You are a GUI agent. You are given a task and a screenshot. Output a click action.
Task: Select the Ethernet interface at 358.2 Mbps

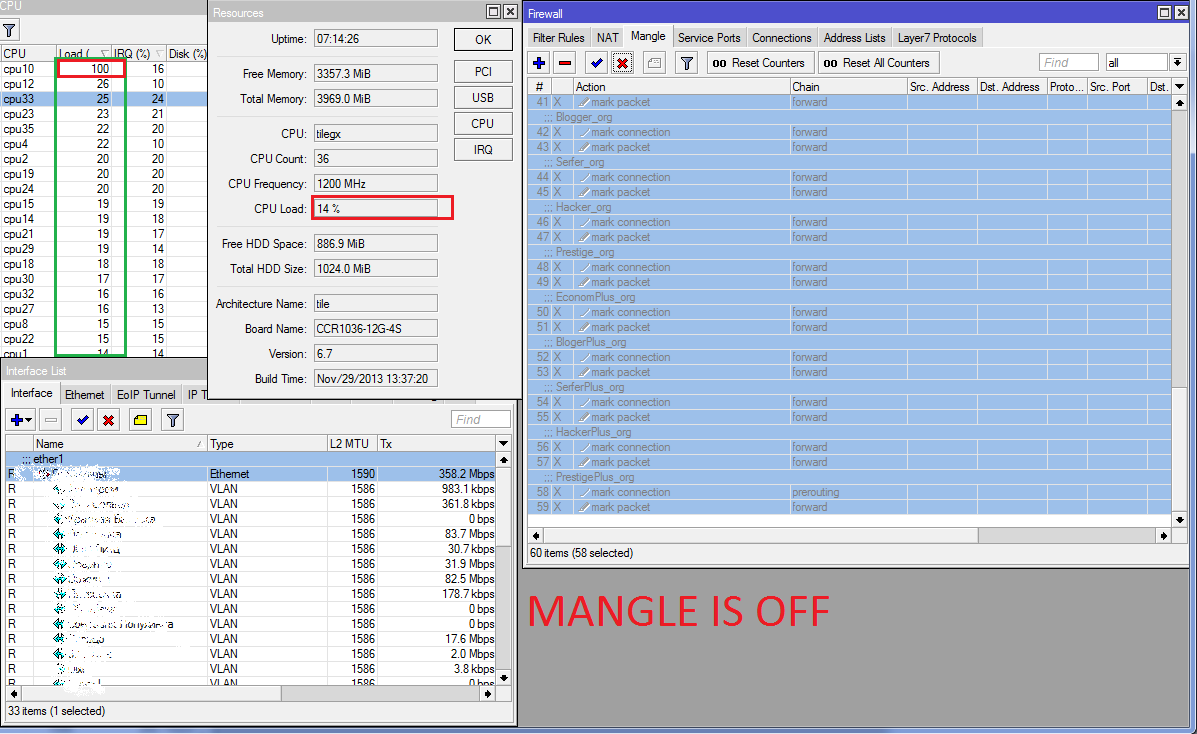pos(251,474)
